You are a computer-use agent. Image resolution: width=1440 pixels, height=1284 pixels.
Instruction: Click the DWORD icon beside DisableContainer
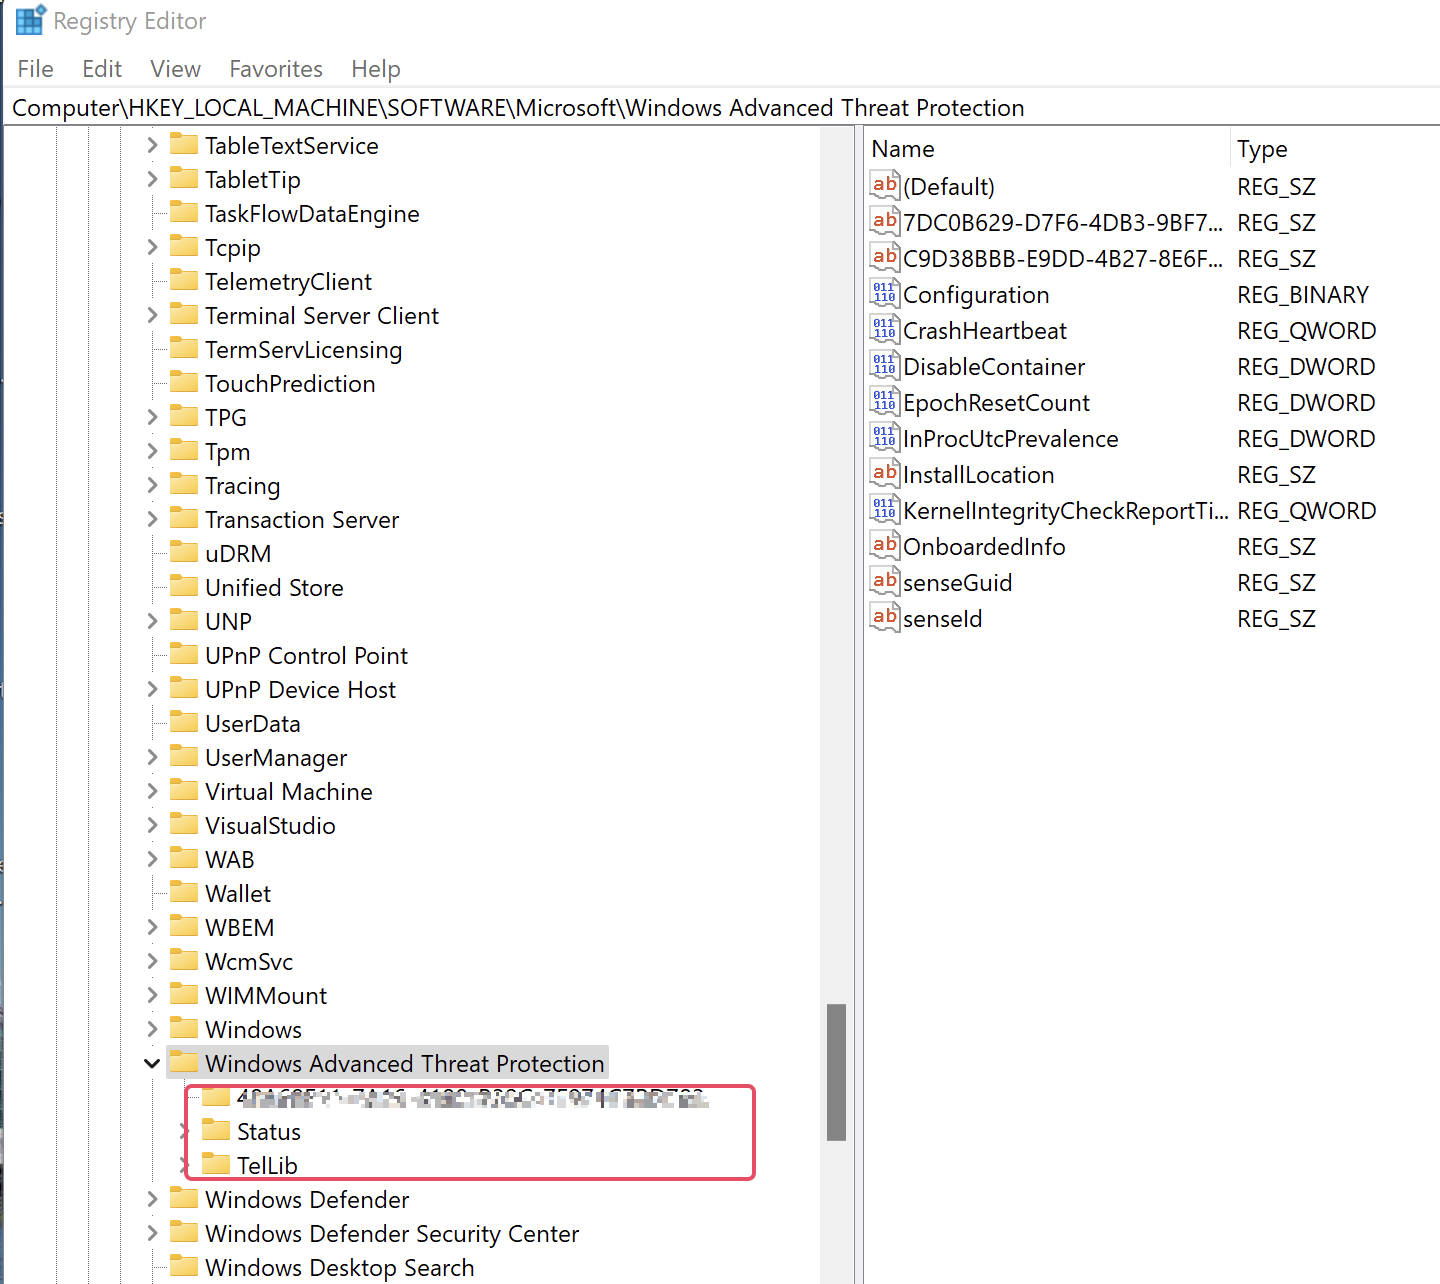point(884,365)
